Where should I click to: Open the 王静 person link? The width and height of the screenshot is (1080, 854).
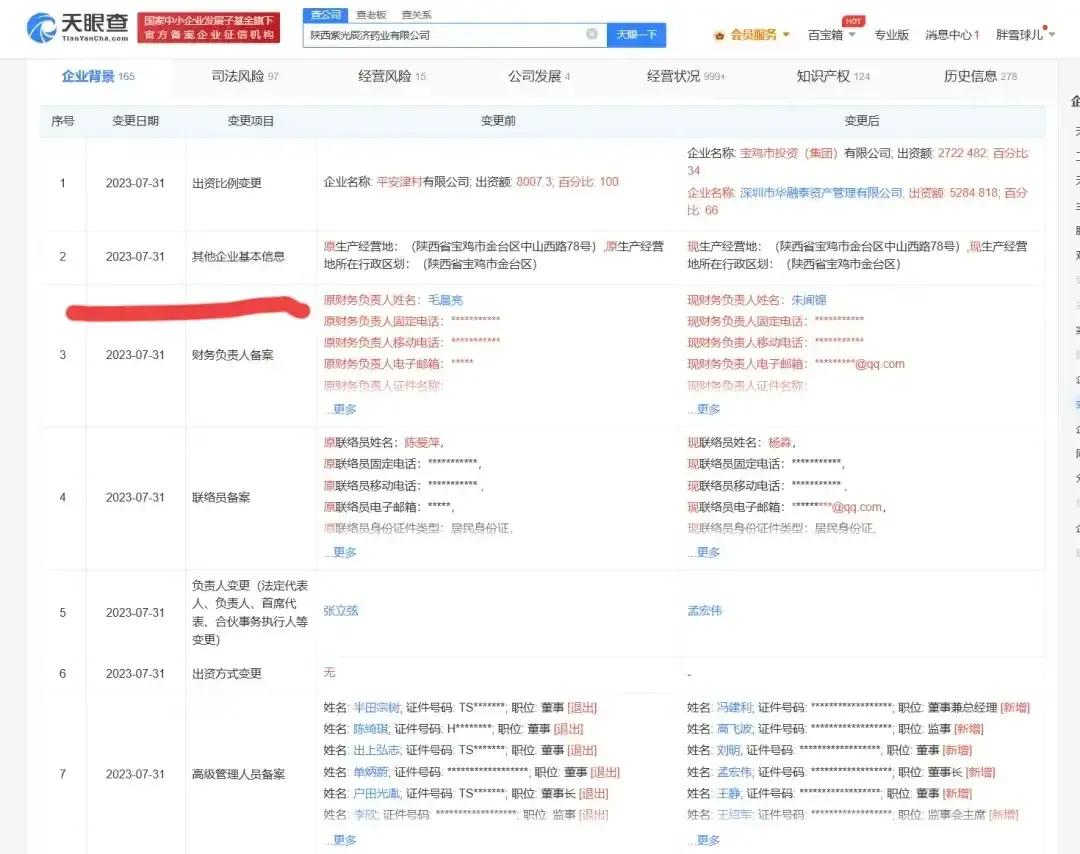tap(728, 793)
